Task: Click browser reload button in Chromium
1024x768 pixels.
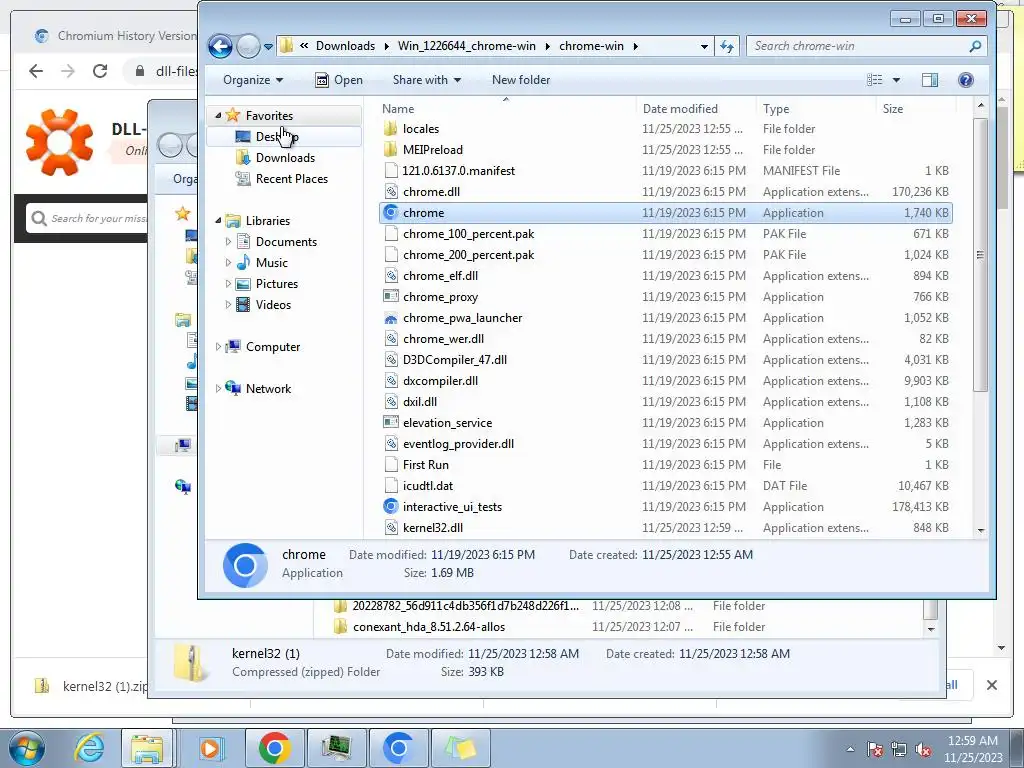Action: (100, 71)
